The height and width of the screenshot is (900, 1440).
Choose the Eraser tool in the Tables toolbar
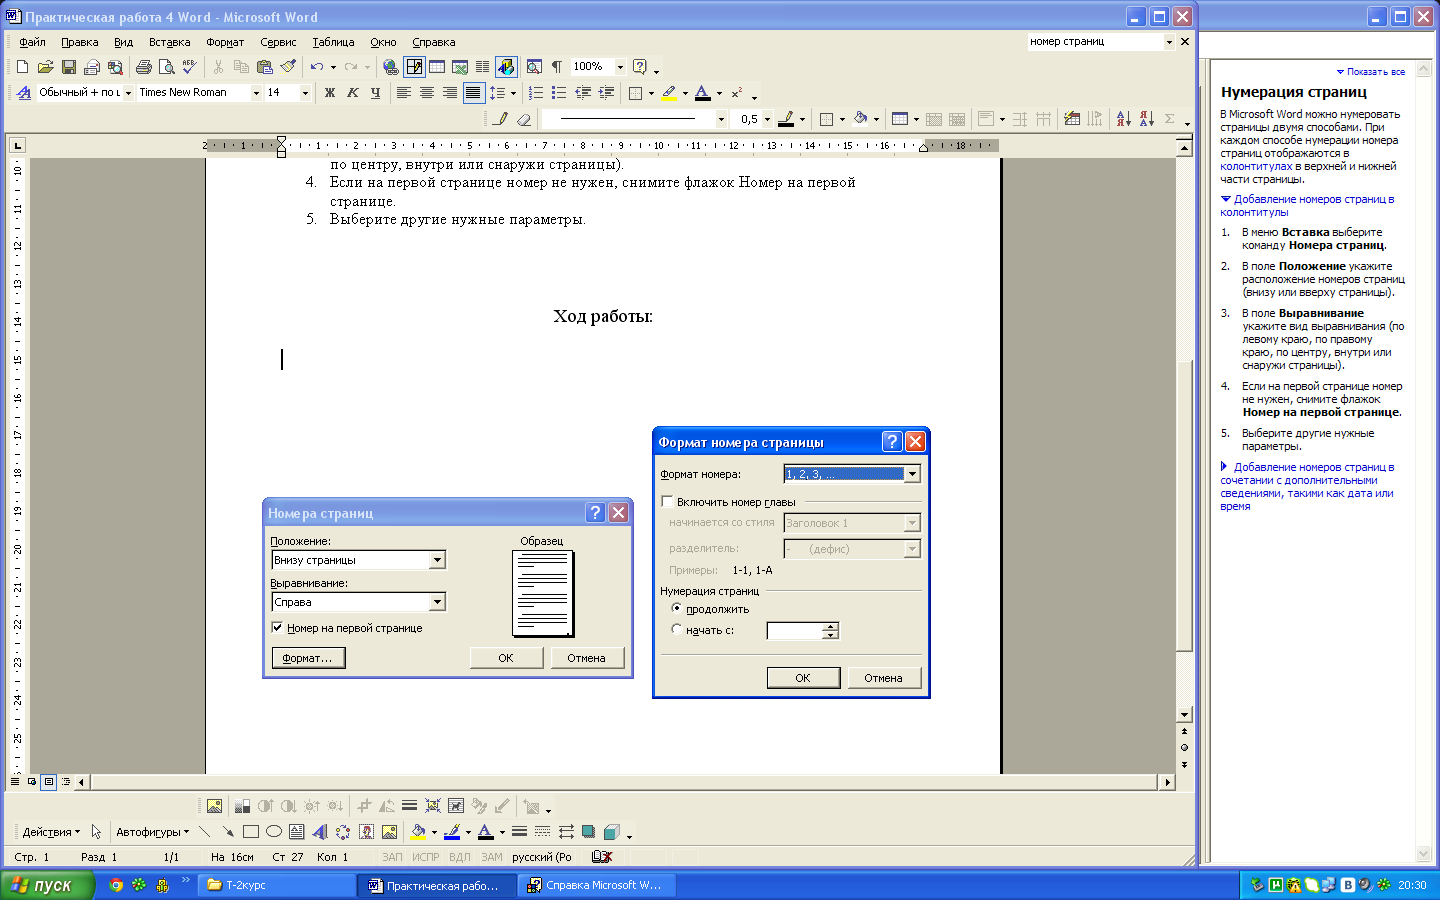[524, 119]
